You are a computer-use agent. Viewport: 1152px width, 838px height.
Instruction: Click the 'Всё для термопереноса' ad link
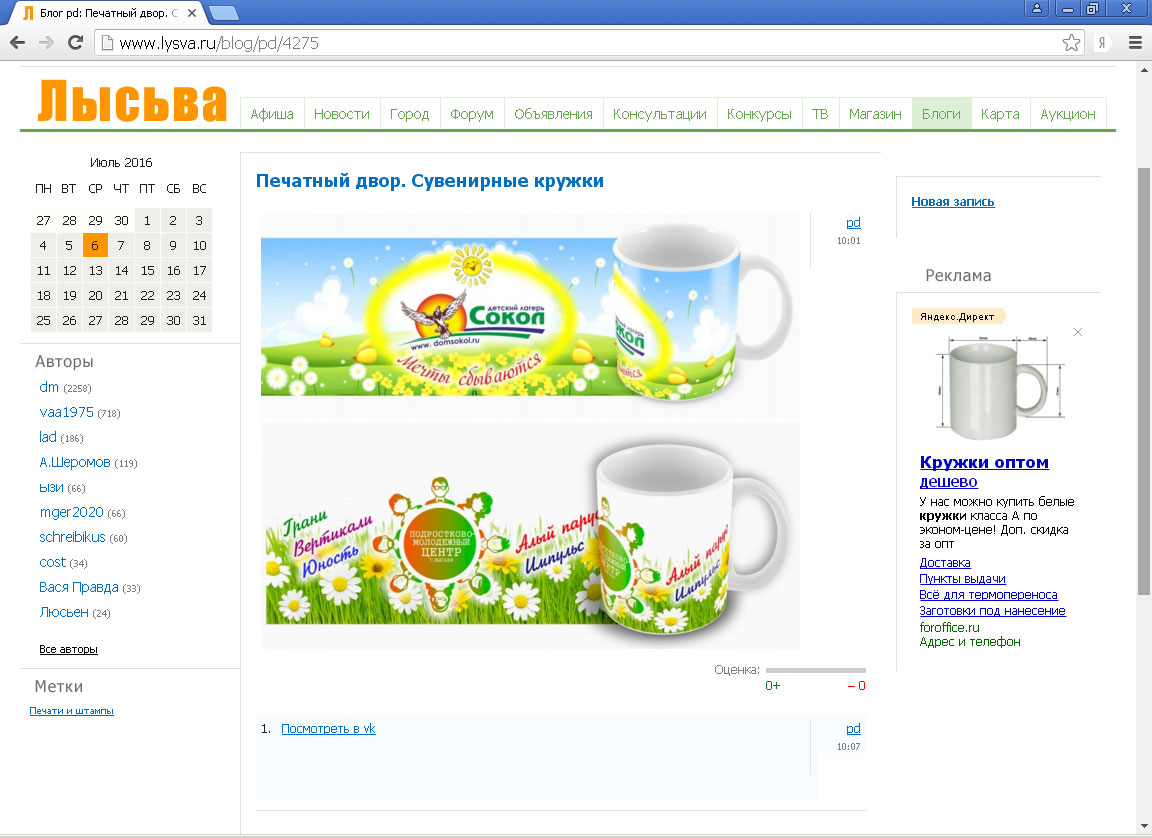click(x=988, y=595)
